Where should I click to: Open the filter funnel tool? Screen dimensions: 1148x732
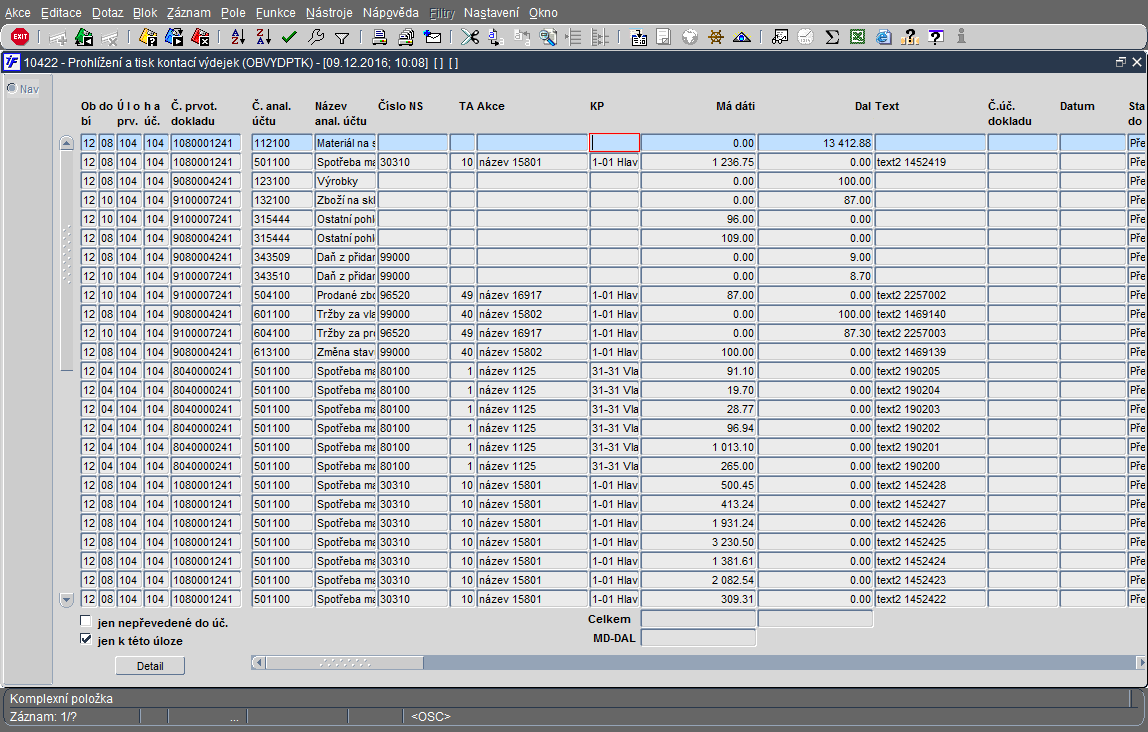pos(342,38)
